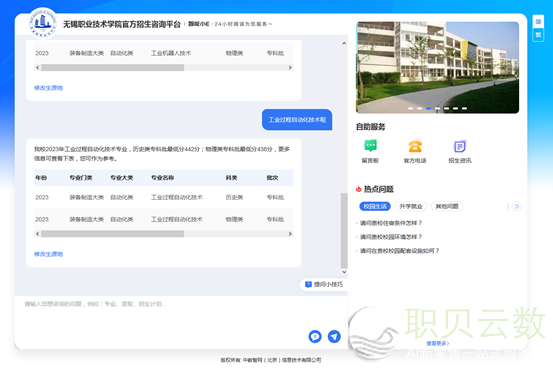Click horizontal scrollbar thumb under 工业机器人技术 table
This screenshot has width=553, height=368.
pyautogui.click(x=113, y=67)
